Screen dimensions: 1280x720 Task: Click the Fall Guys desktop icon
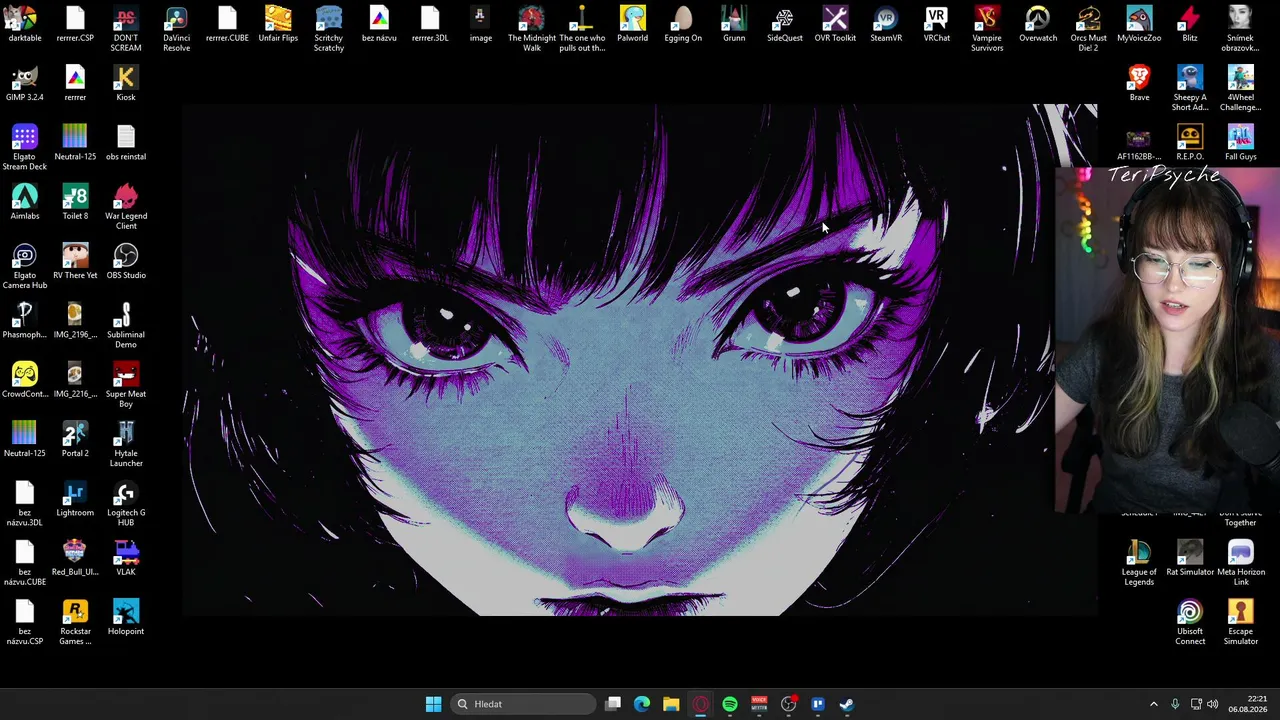tap(1241, 144)
